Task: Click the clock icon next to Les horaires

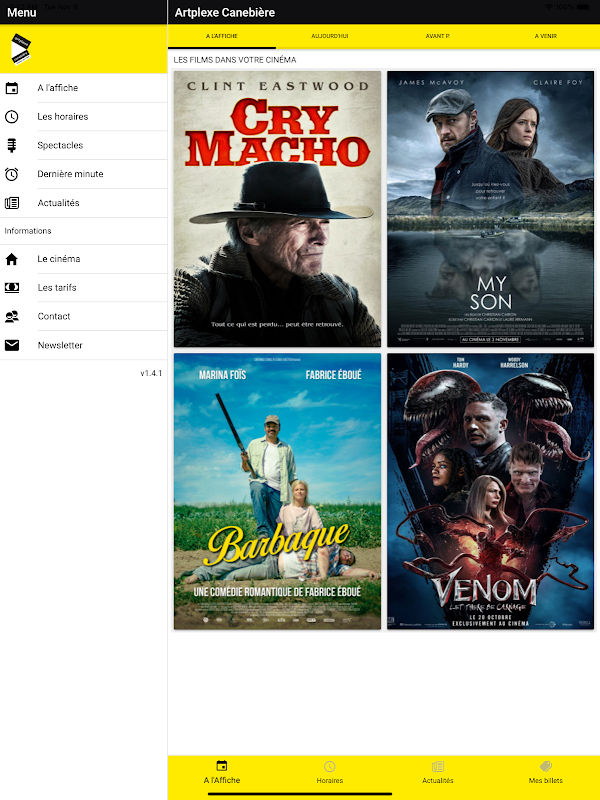Action: pyautogui.click(x=12, y=116)
